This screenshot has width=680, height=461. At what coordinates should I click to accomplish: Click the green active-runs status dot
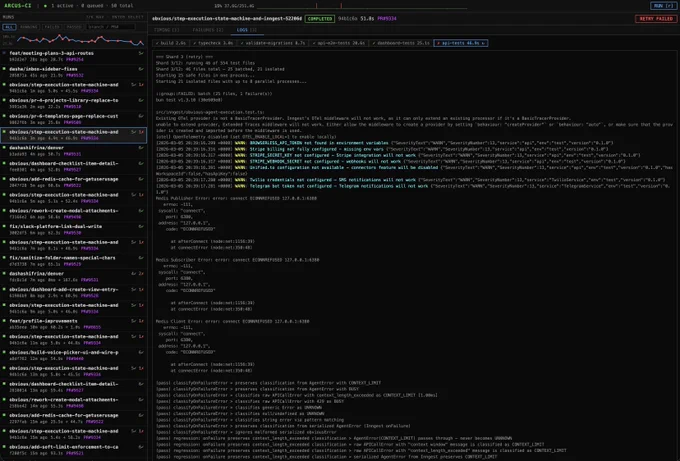(46, 6)
